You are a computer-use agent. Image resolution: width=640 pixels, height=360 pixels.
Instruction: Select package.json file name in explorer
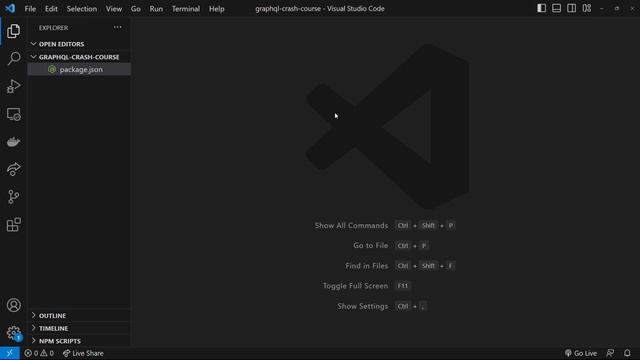[x=81, y=69]
